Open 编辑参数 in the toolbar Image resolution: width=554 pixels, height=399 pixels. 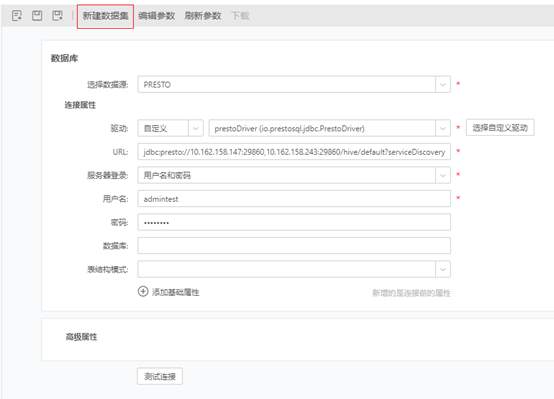click(x=157, y=16)
